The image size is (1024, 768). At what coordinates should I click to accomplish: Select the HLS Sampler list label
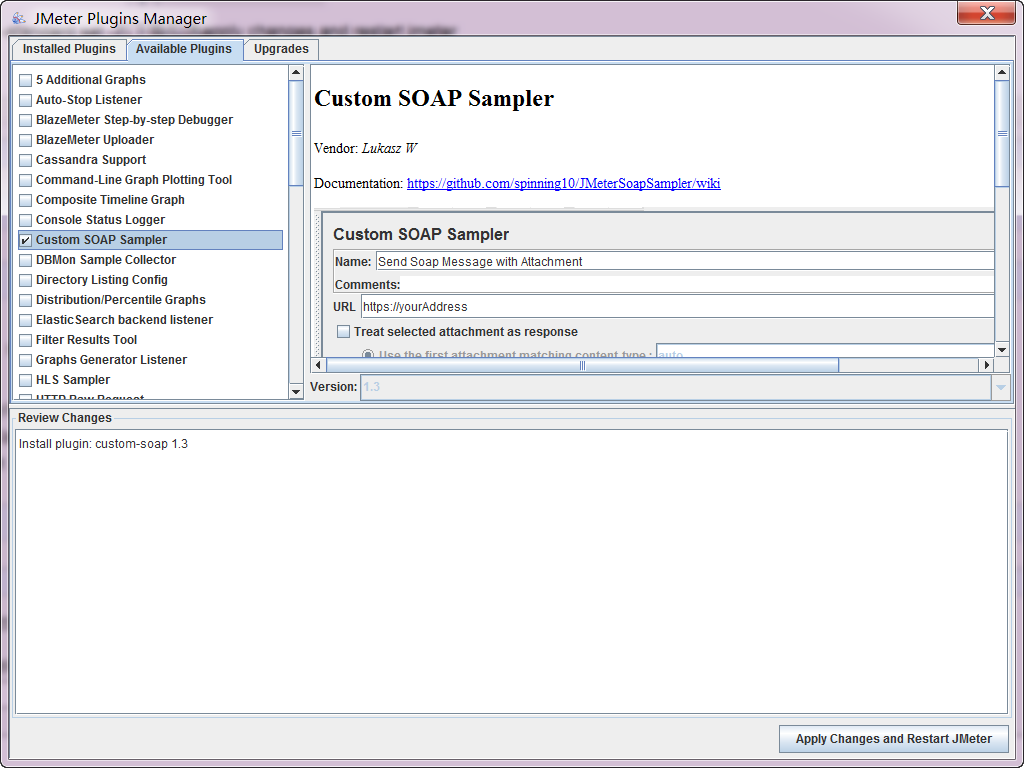click(x=72, y=380)
